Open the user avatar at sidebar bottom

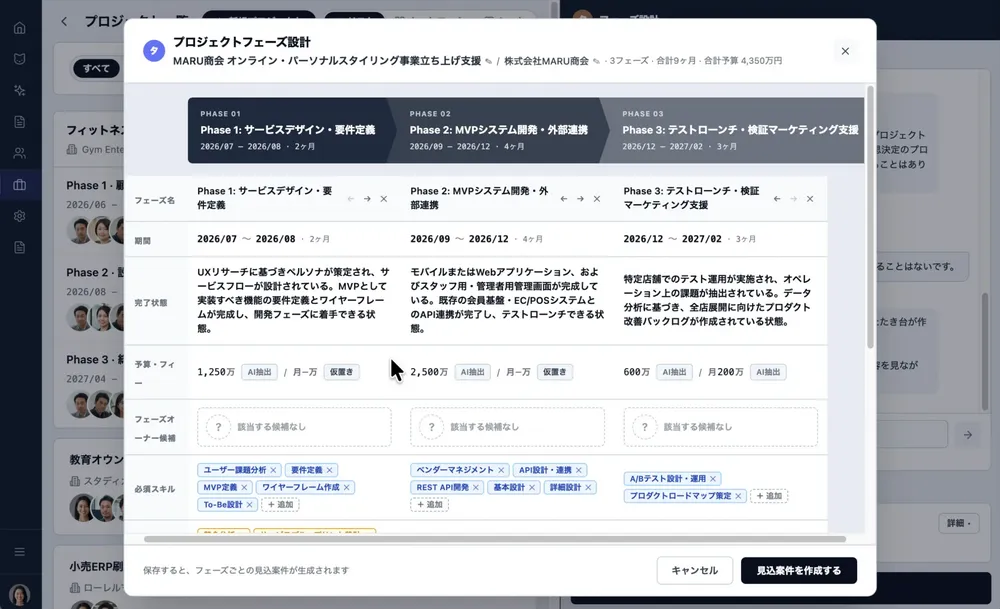[20, 594]
